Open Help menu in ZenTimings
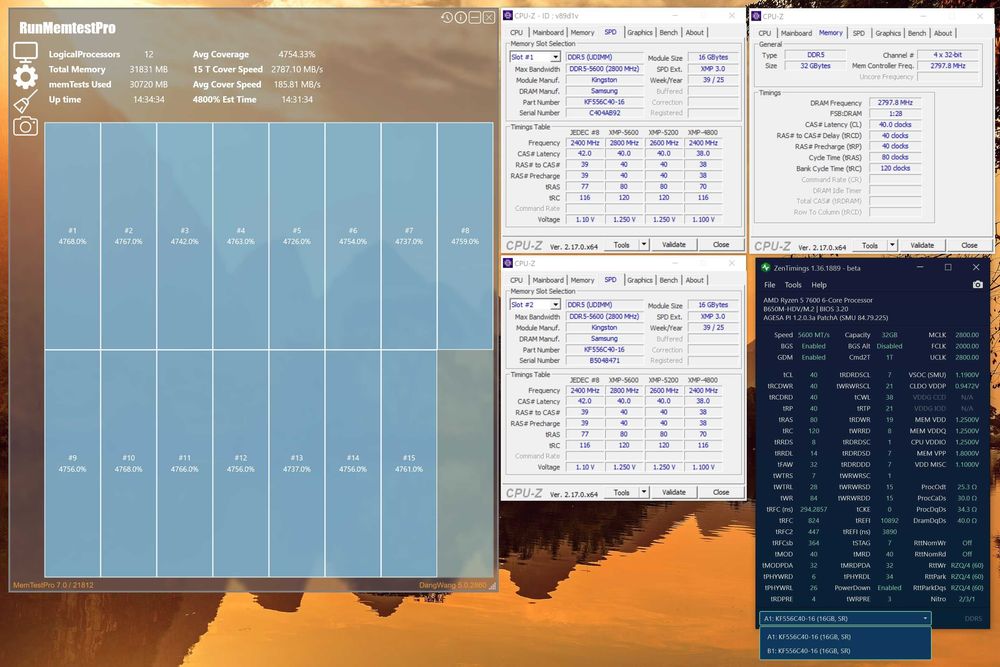Screen dimensions: 1000x667 (x=819, y=285)
